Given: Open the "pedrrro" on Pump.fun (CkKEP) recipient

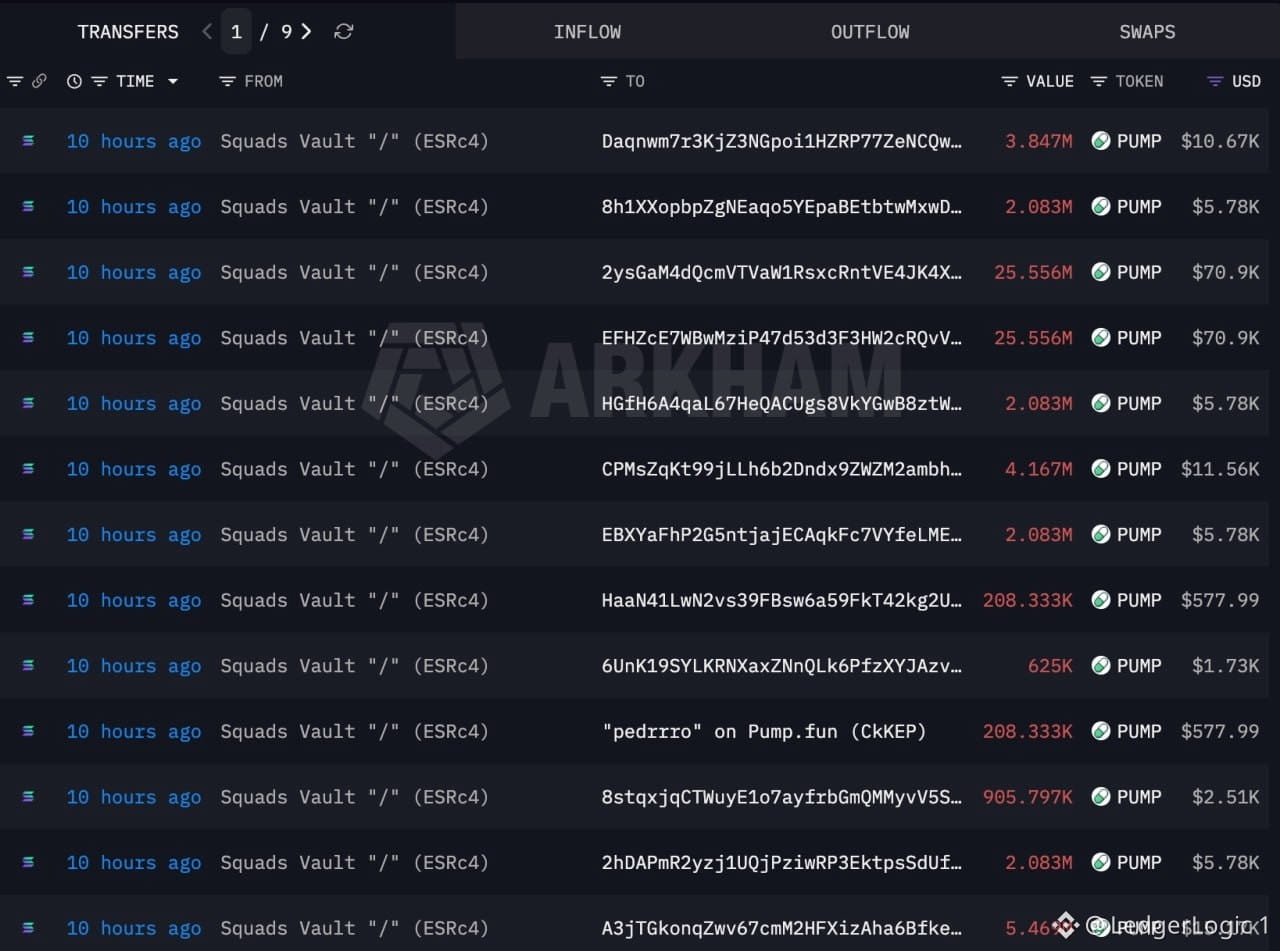Looking at the screenshot, I should (764, 731).
